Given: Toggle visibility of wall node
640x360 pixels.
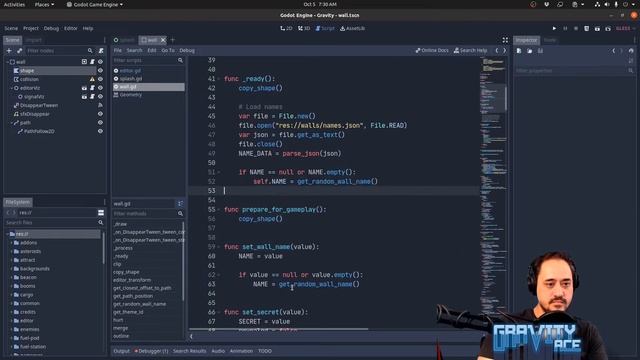Looking at the screenshot, I should coord(100,62).
